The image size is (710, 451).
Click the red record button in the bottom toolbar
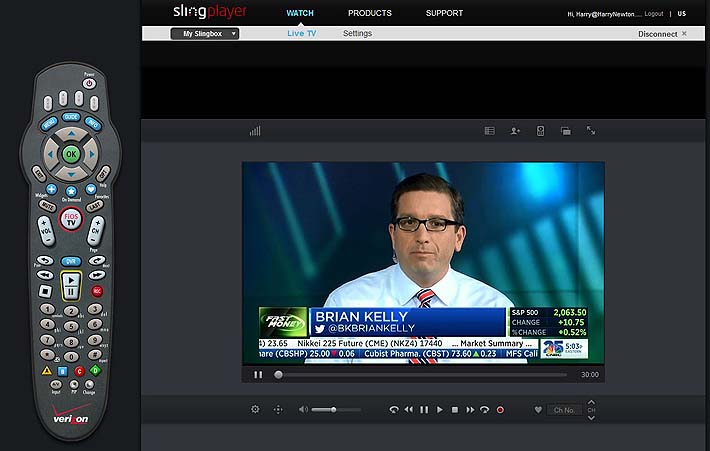(500, 410)
